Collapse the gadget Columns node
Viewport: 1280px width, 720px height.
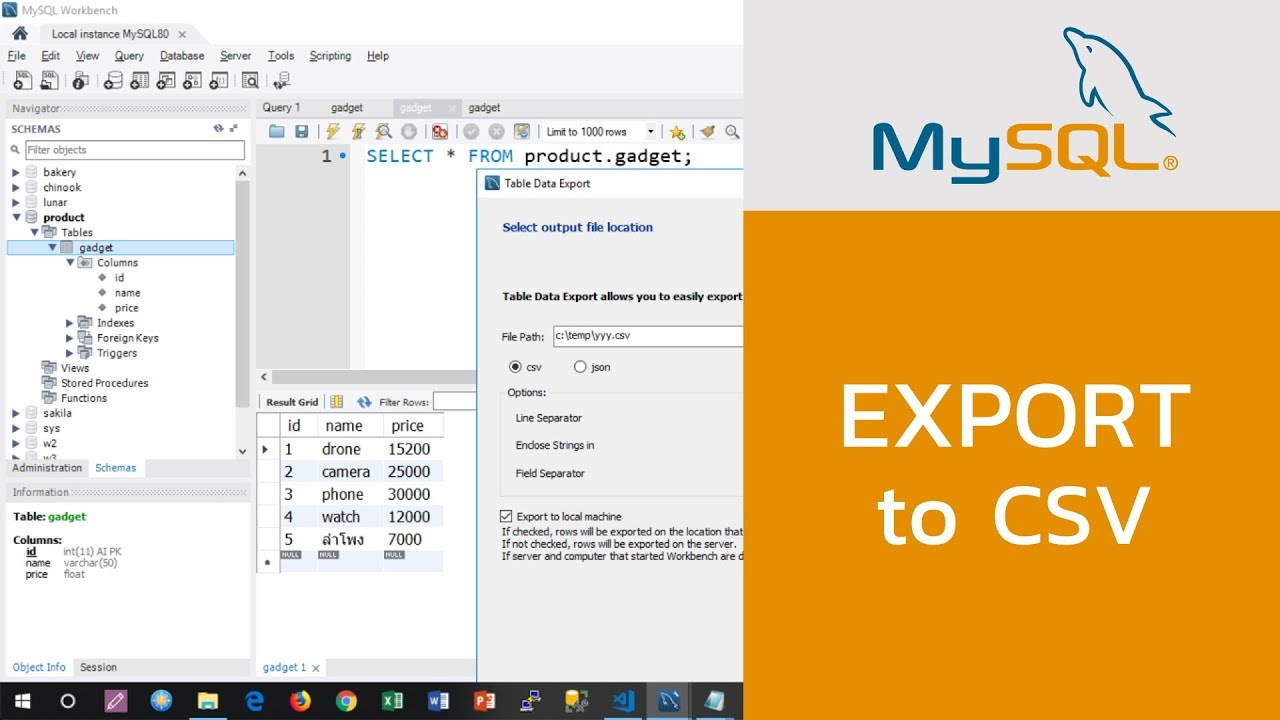[70, 263]
